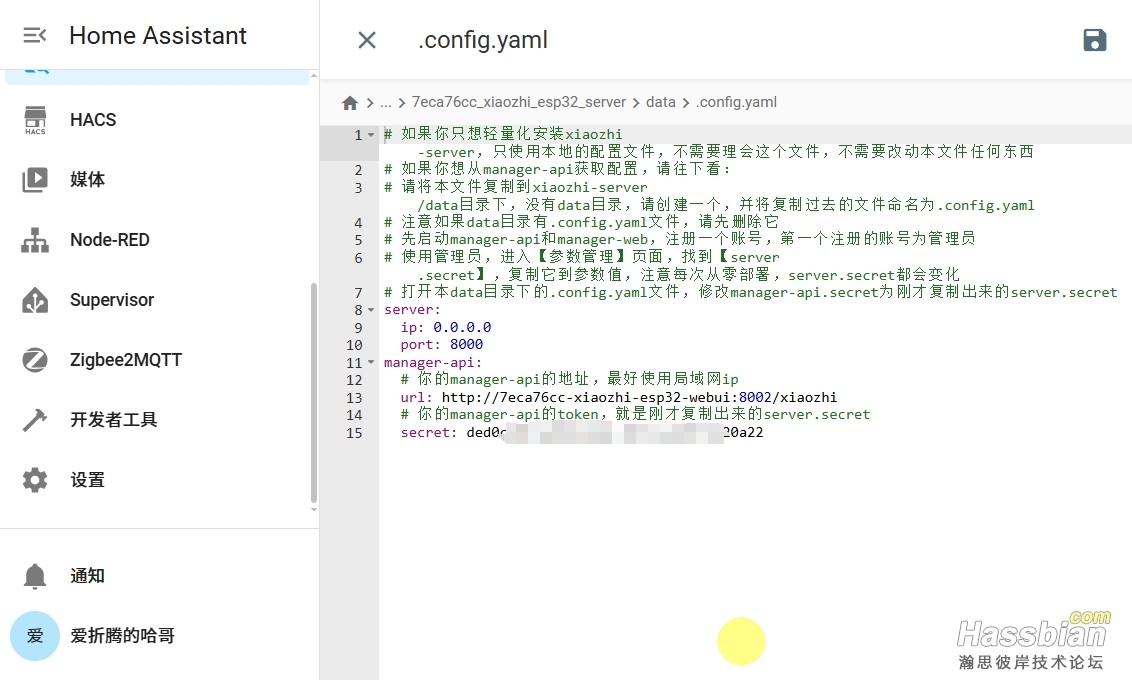Click the ip value 0.0.0.0

click(462, 328)
